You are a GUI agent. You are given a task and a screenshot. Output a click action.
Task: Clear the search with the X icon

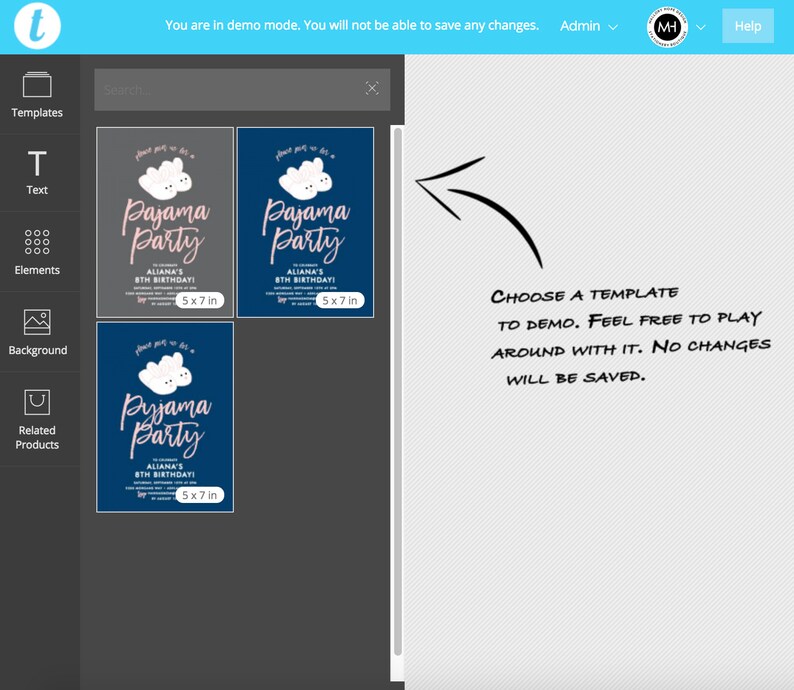[x=372, y=89]
